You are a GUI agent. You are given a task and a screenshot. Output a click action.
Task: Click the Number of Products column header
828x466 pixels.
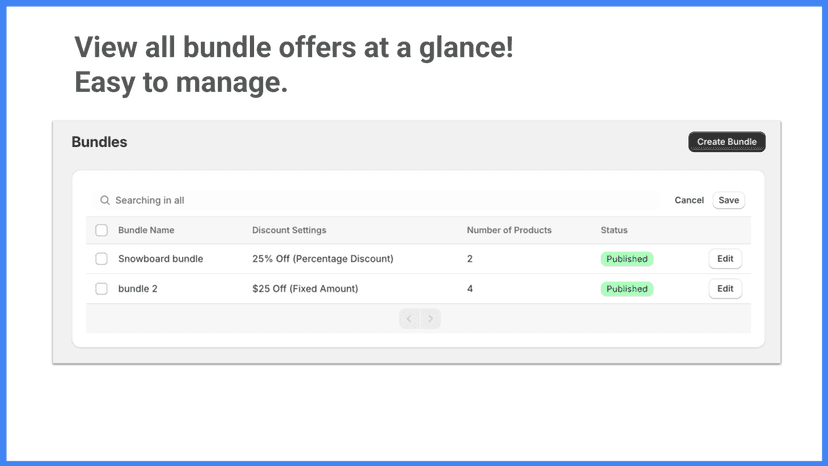[x=509, y=230]
